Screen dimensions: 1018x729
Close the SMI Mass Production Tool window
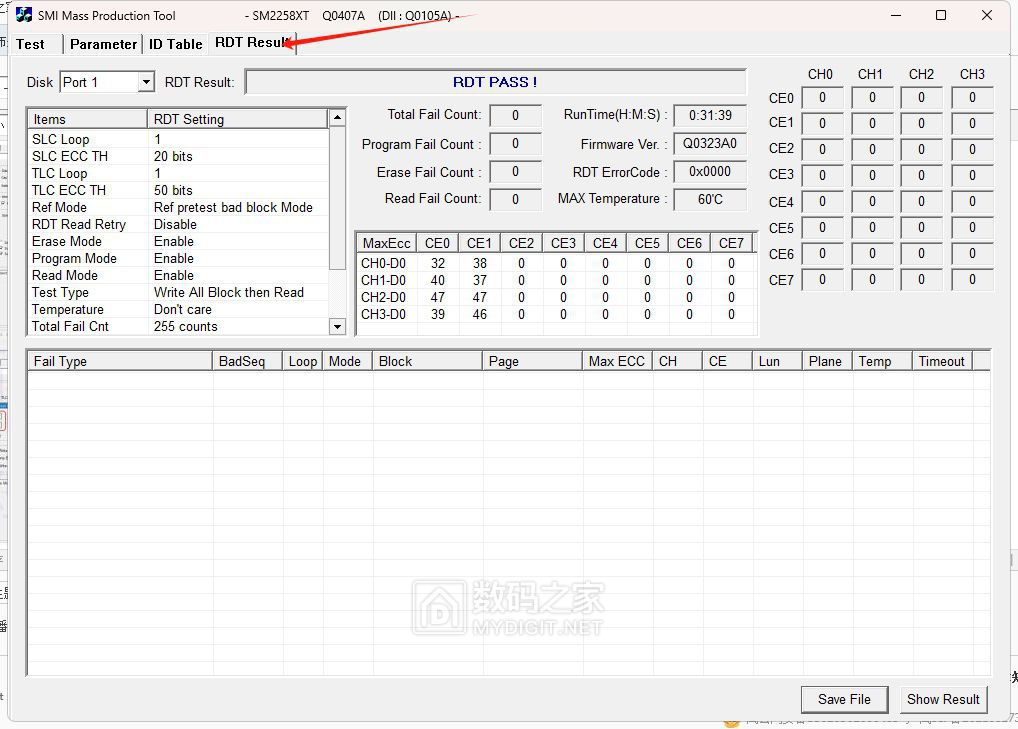click(x=987, y=15)
